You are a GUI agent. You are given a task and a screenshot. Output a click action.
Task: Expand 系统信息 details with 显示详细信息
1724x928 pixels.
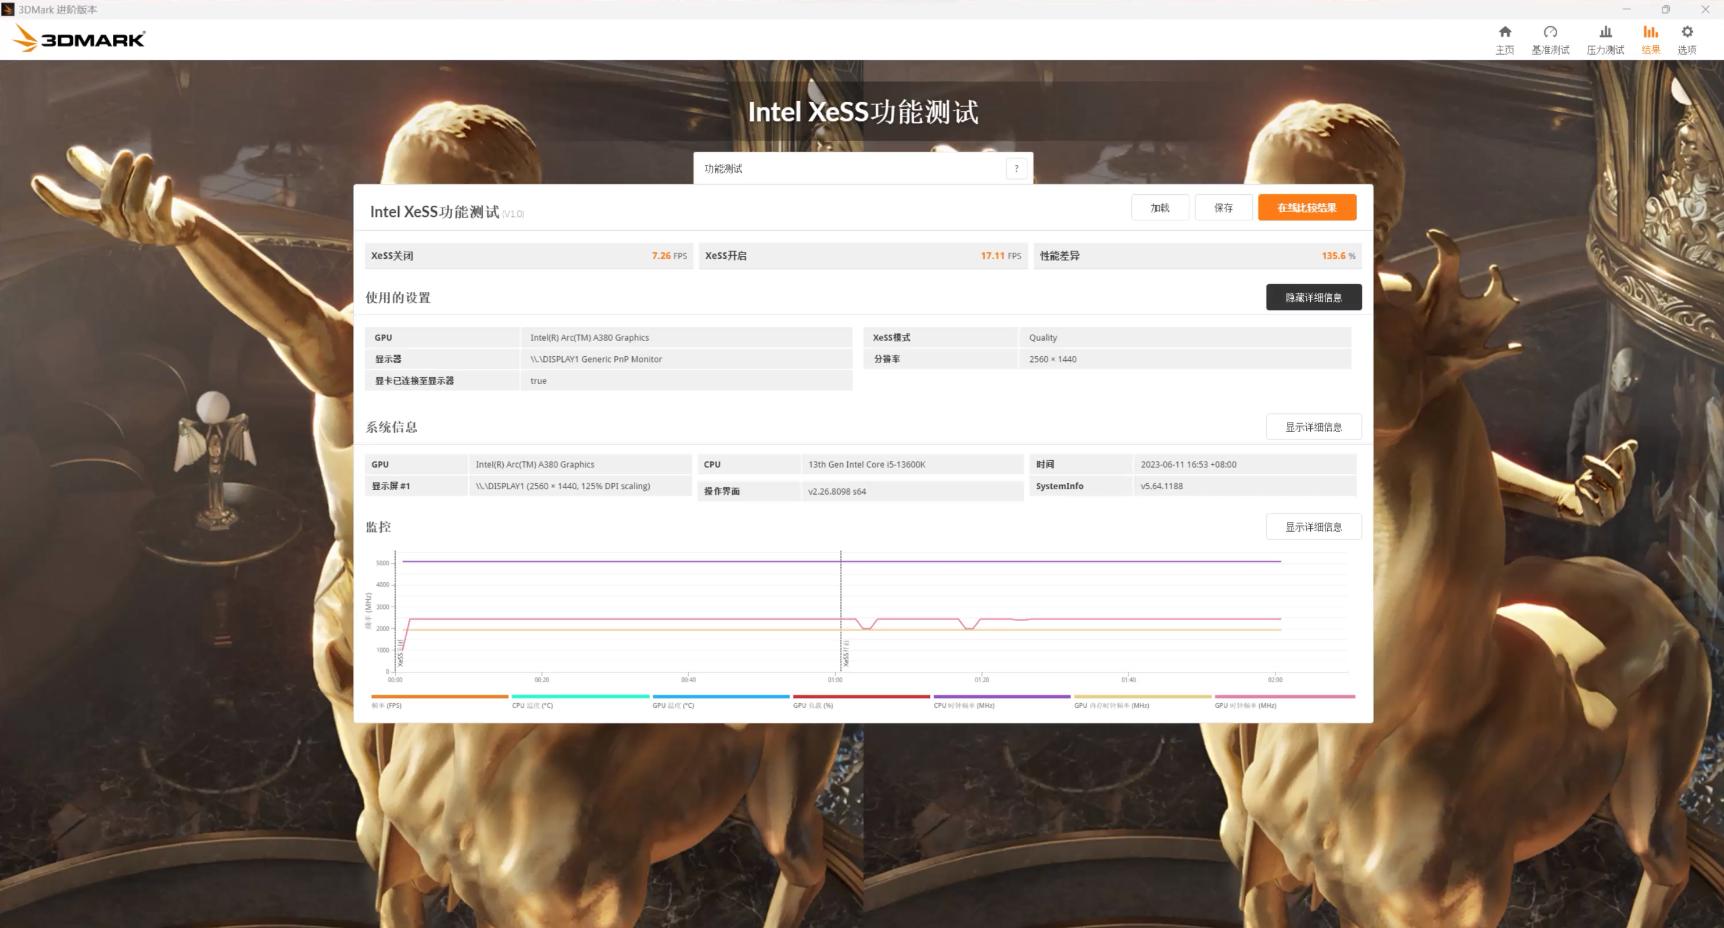click(1313, 427)
